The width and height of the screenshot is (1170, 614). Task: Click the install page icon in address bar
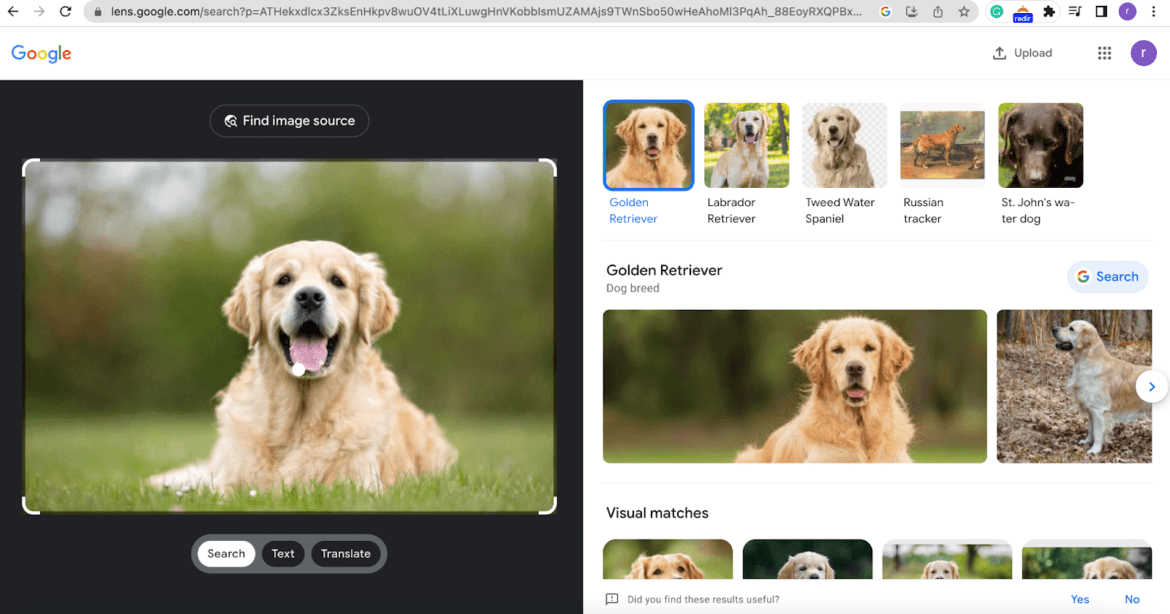point(911,11)
